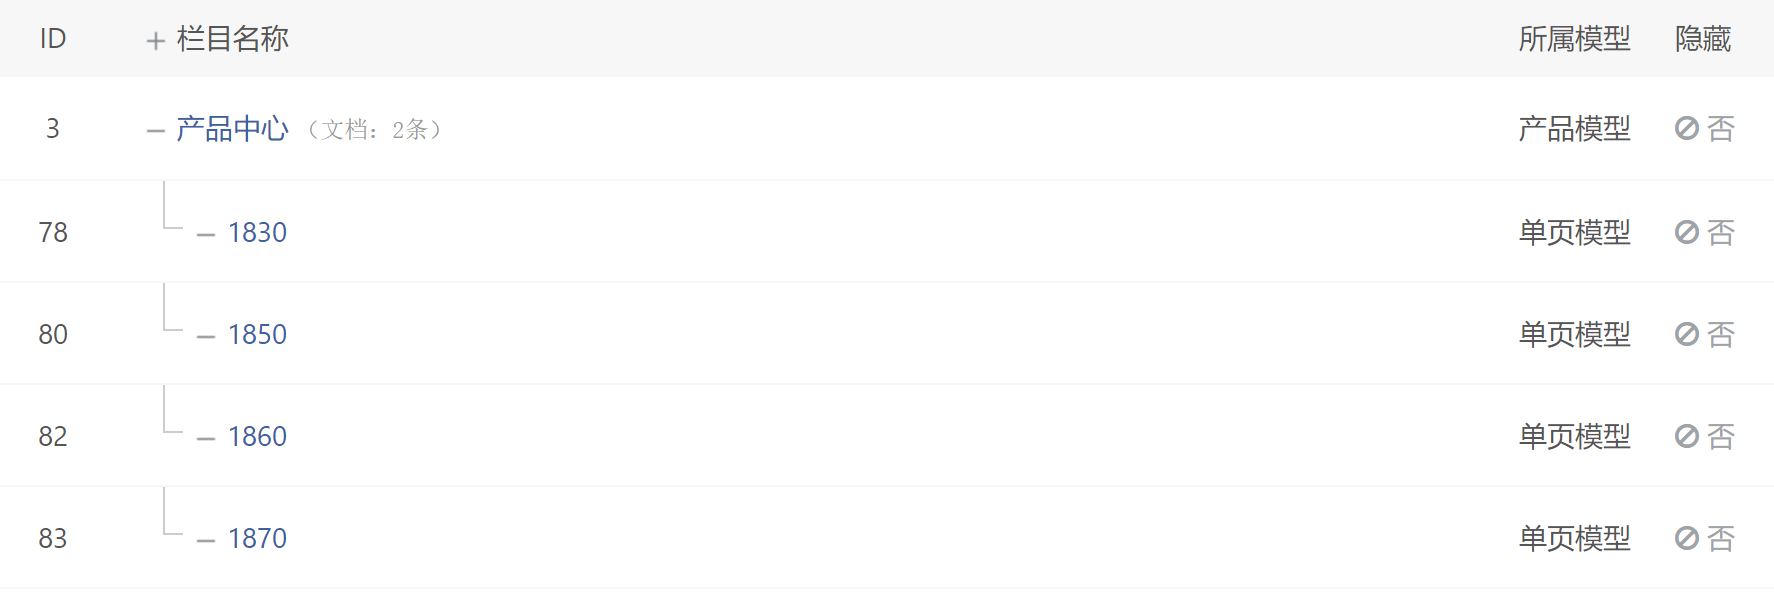
Task: Toggle hidden status icon for 1870
Action: [x=1687, y=538]
